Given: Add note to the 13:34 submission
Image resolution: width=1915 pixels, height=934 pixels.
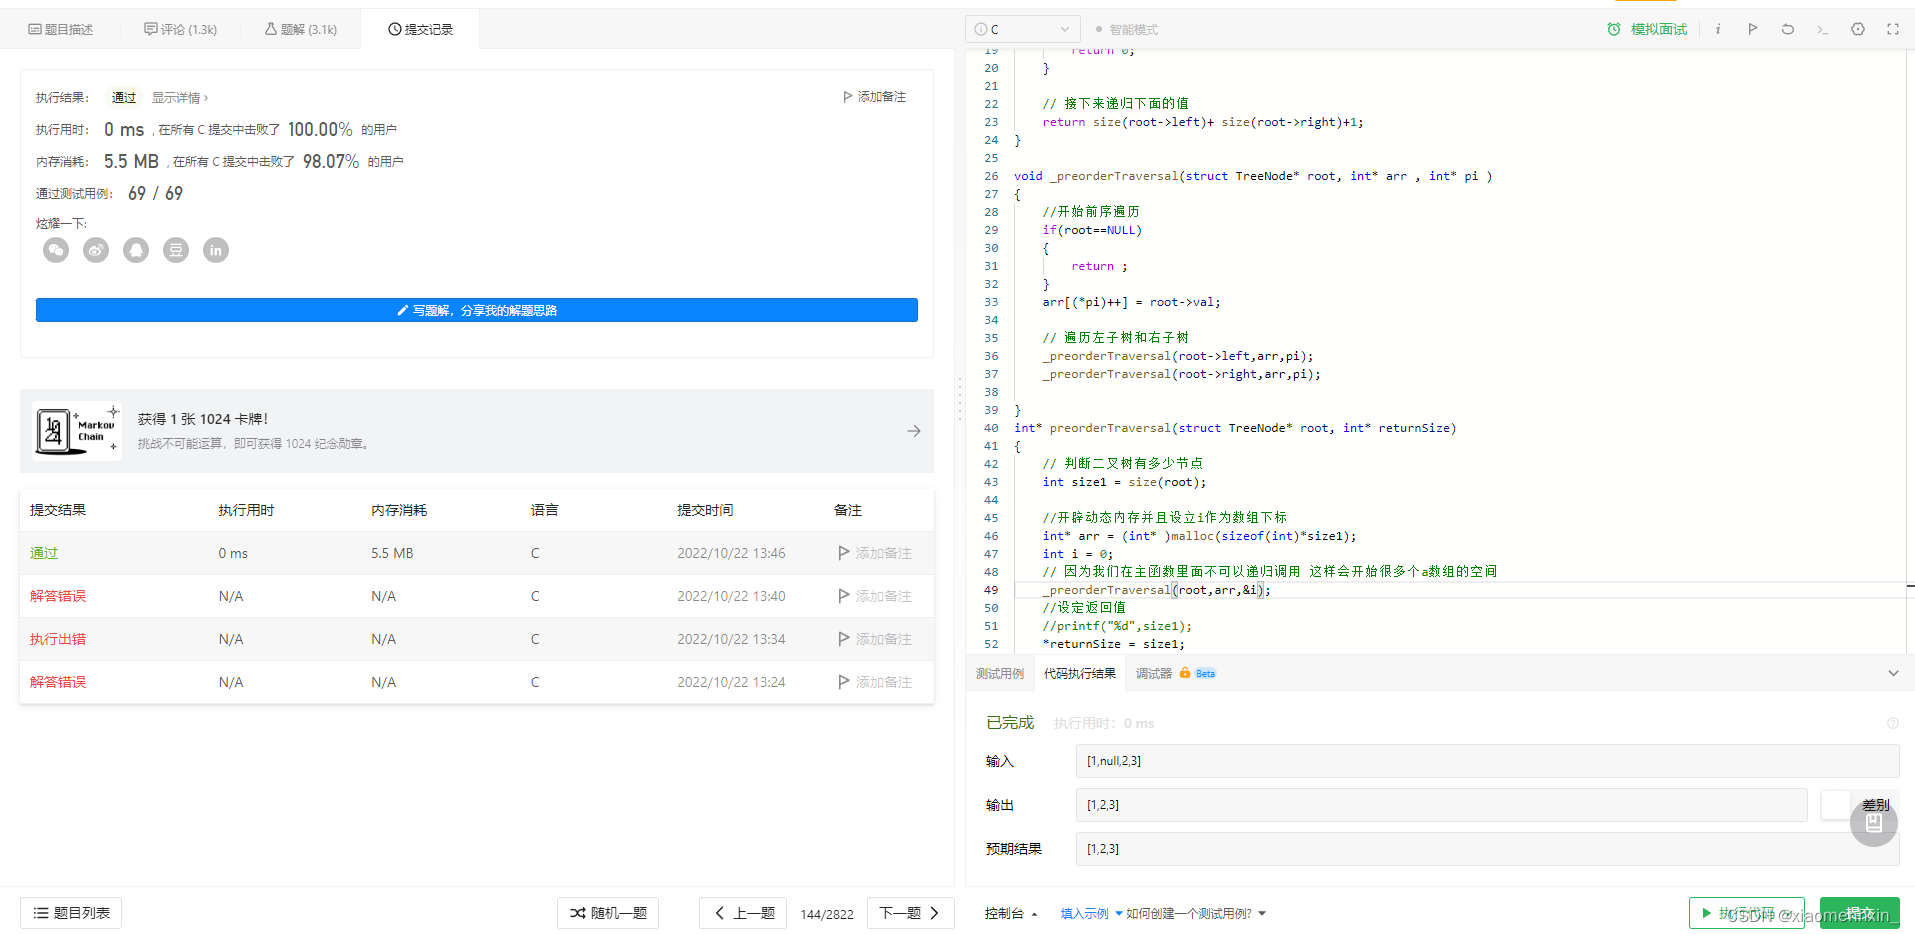Looking at the screenshot, I should click(875, 639).
